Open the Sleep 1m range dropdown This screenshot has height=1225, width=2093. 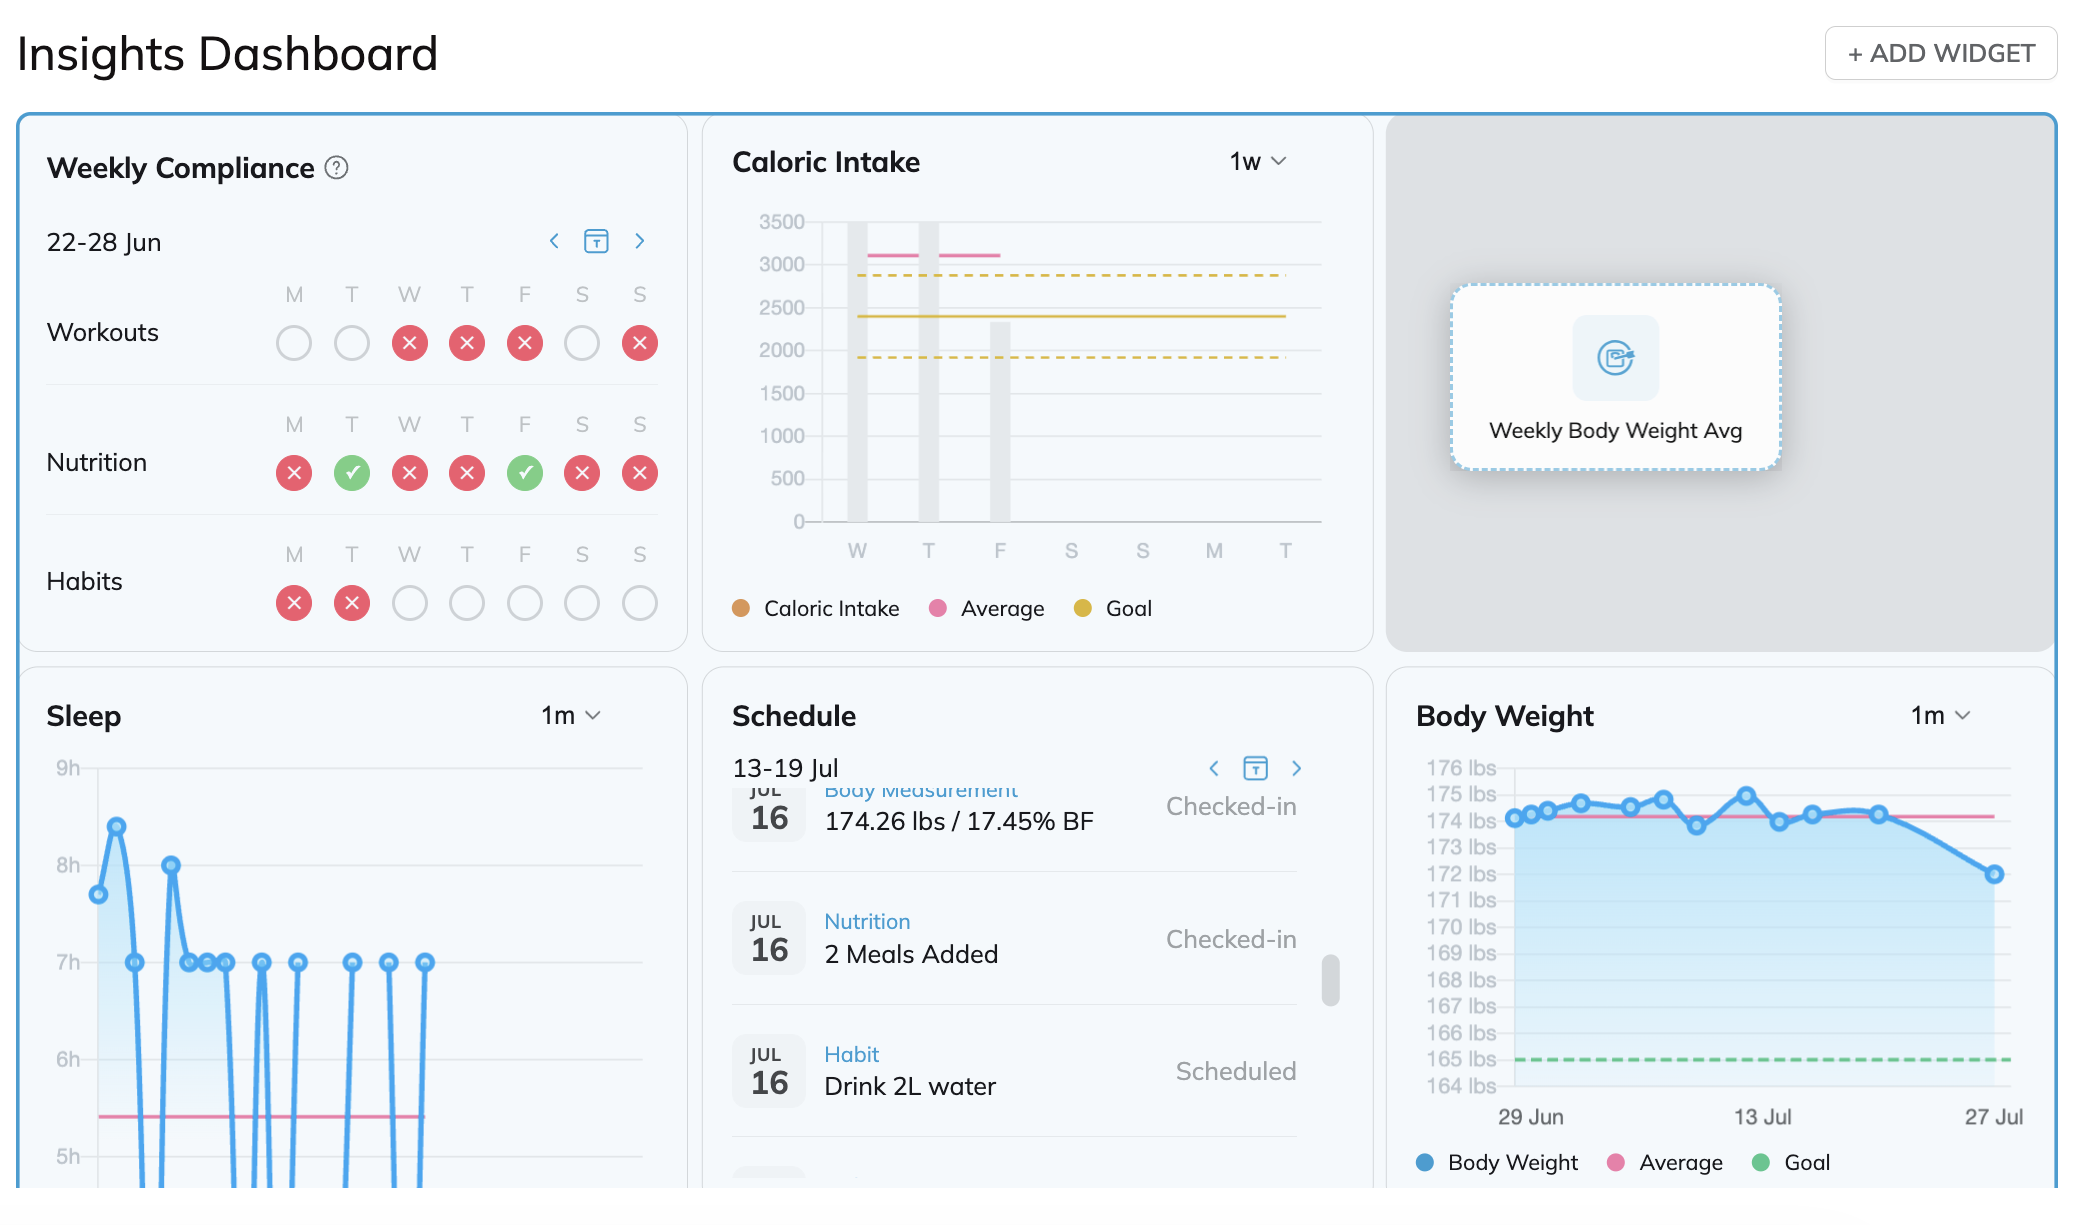point(571,715)
